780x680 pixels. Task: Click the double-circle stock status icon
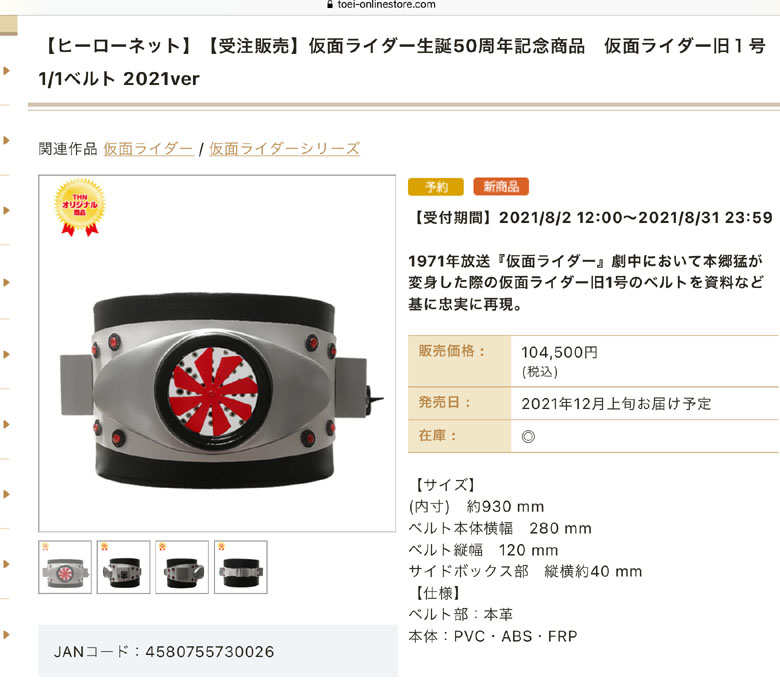pos(528,437)
